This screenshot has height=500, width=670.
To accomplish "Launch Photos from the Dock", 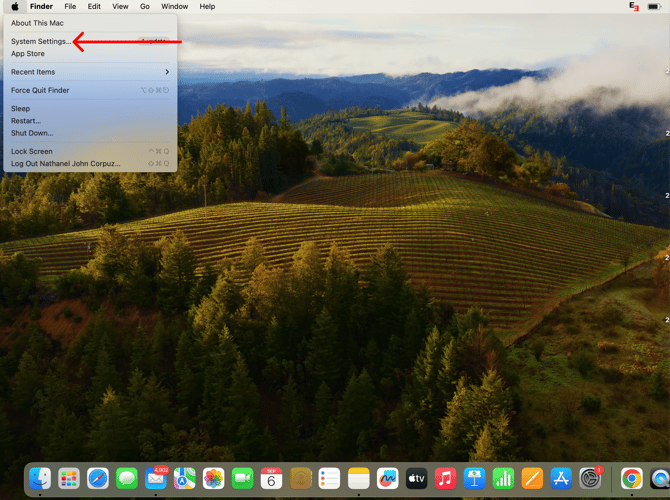I will [214, 478].
